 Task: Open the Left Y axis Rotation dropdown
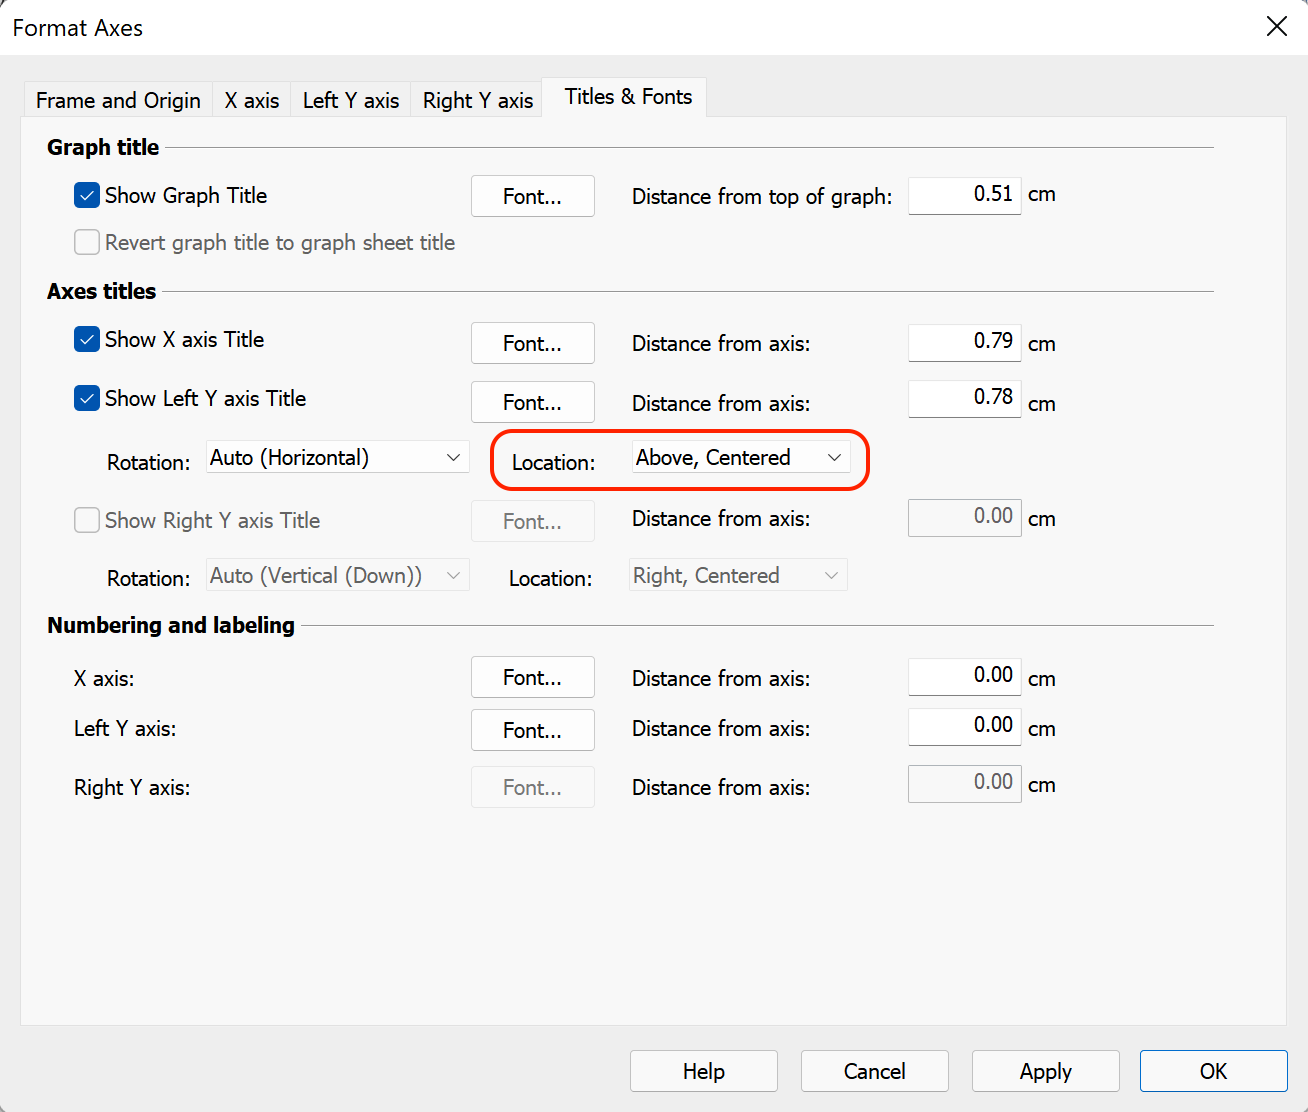[337, 457]
